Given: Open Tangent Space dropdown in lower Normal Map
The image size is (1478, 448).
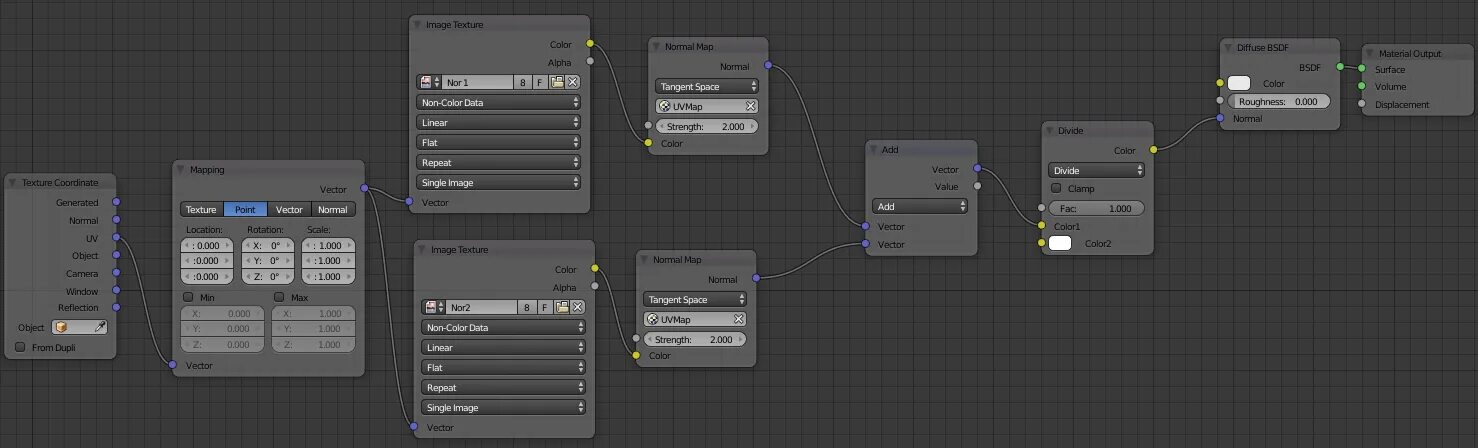Looking at the screenshot, I should 695,299.
